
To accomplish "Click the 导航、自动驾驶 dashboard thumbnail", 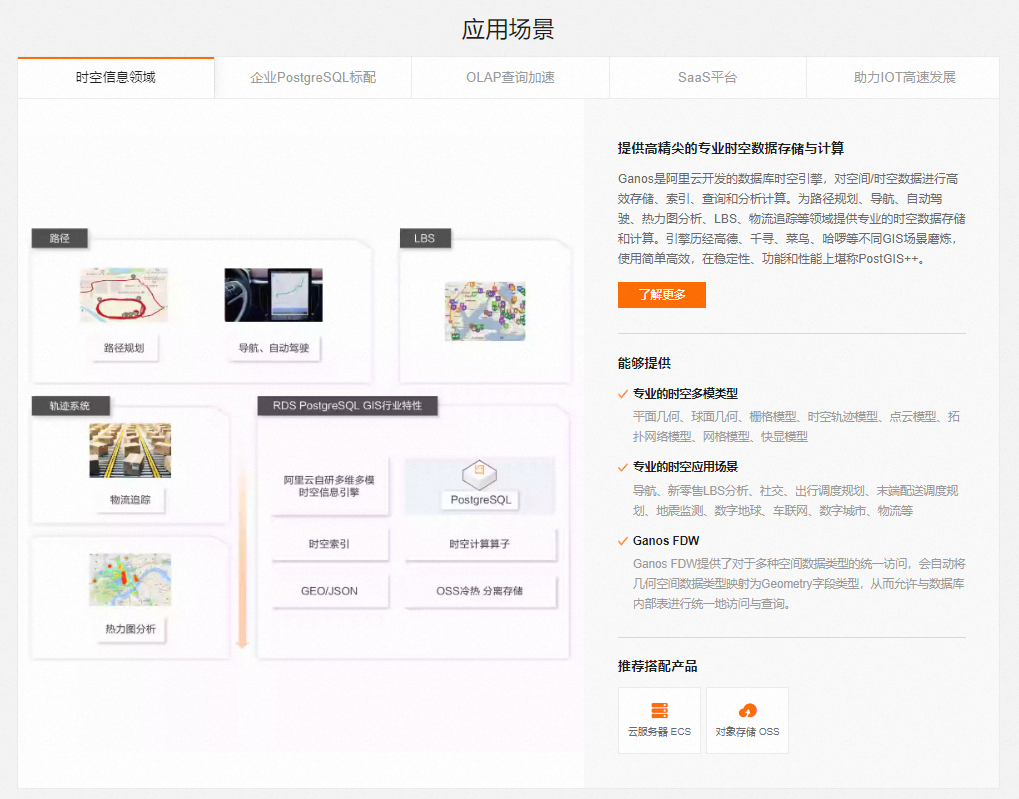I will 274,295.
